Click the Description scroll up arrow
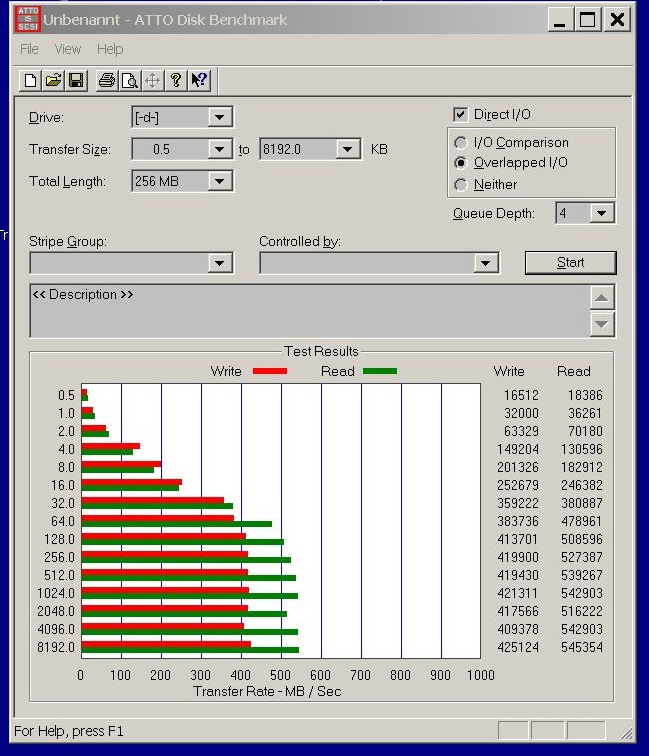 pos(602,297)
